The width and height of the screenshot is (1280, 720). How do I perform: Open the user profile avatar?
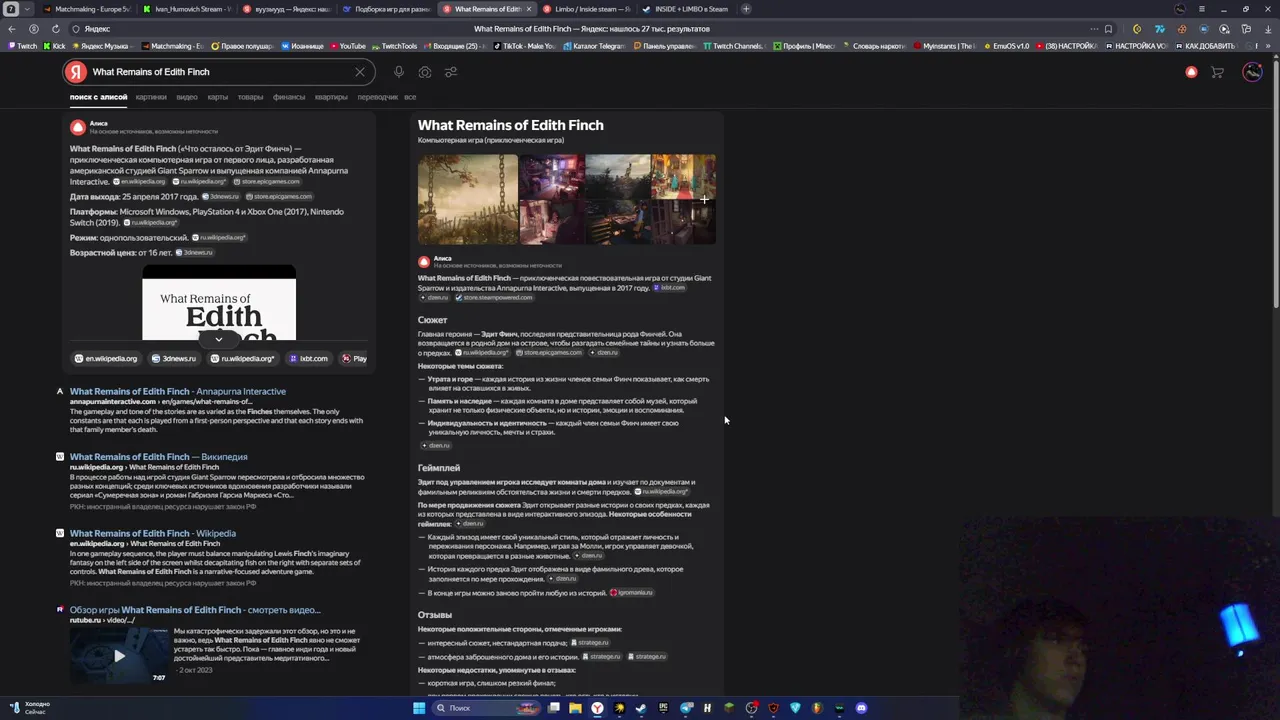(x=1252, y=72)
